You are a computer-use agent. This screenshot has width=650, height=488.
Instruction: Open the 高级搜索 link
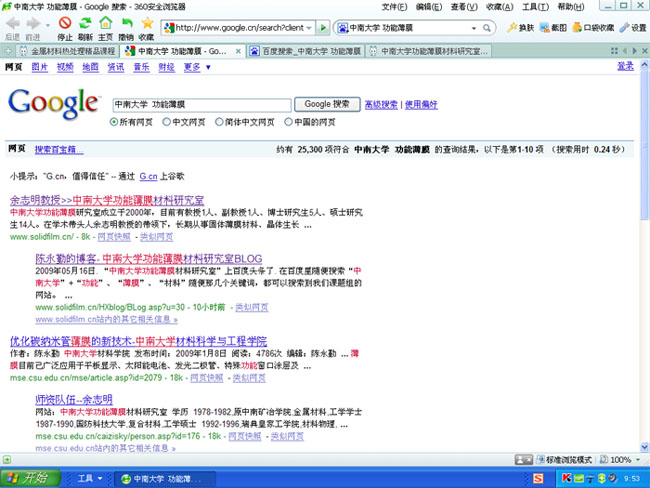tap(381, 105)
